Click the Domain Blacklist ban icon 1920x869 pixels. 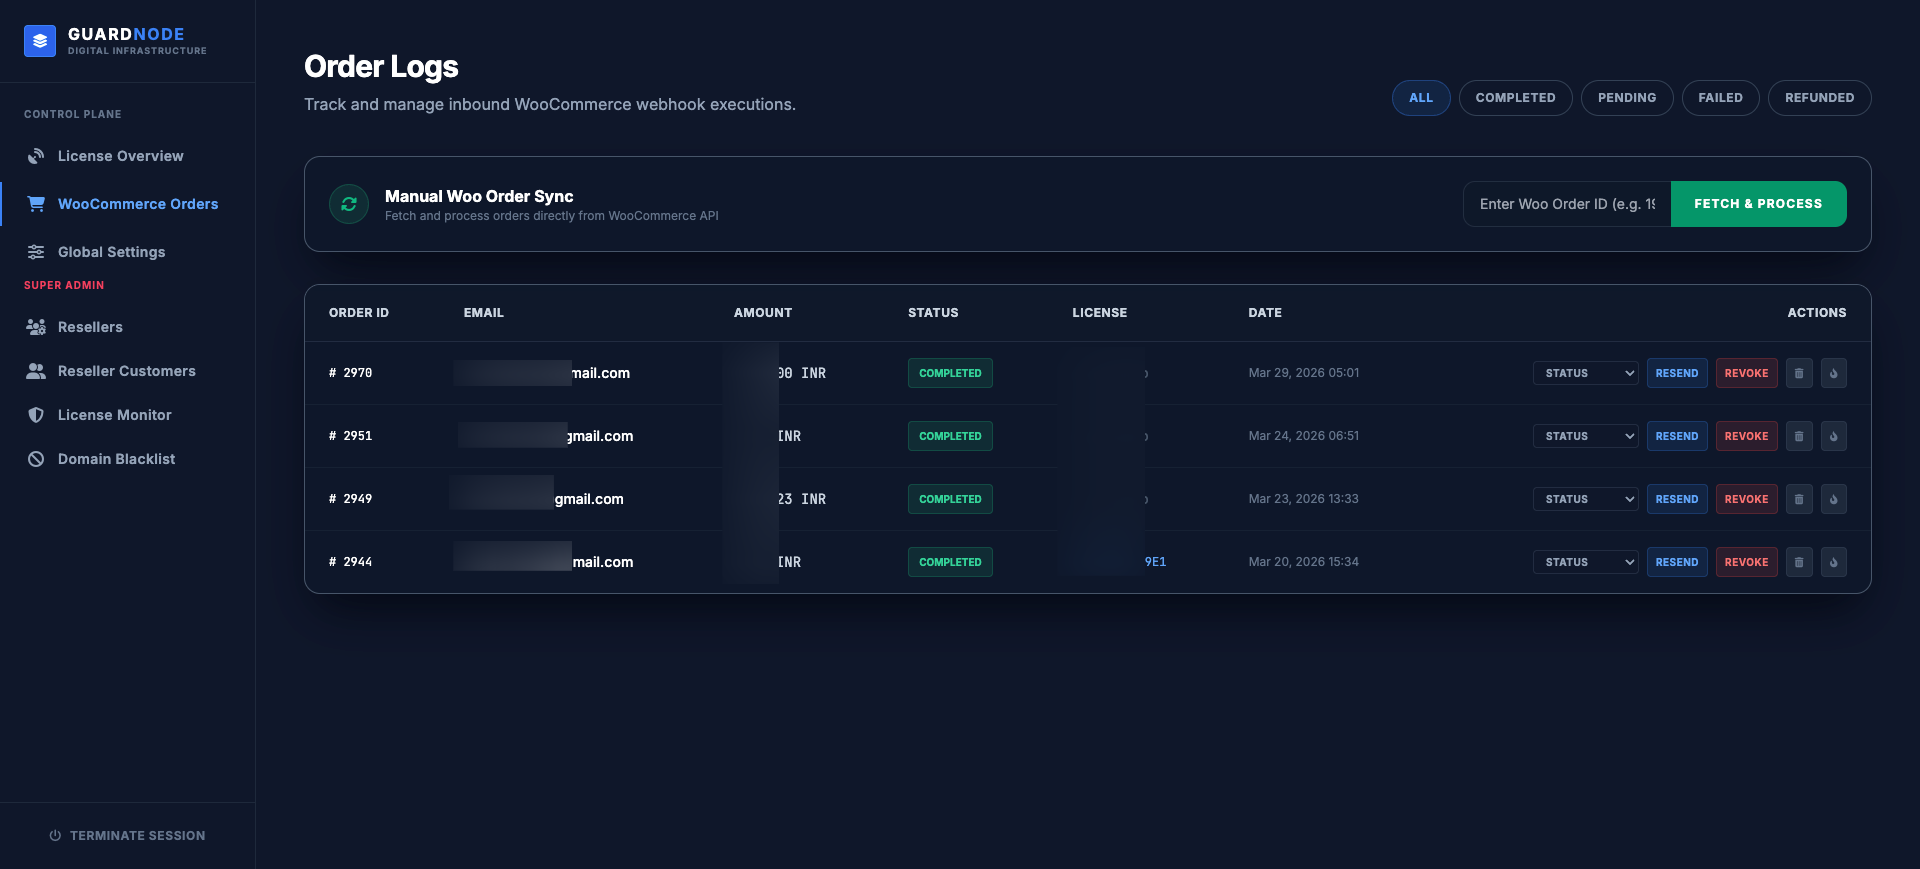coord(36,459)
